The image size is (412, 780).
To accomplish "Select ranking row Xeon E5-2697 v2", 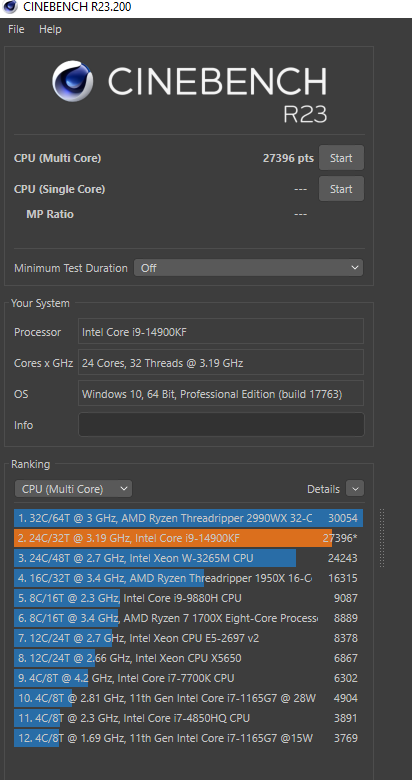I will [x=189, y=638].
